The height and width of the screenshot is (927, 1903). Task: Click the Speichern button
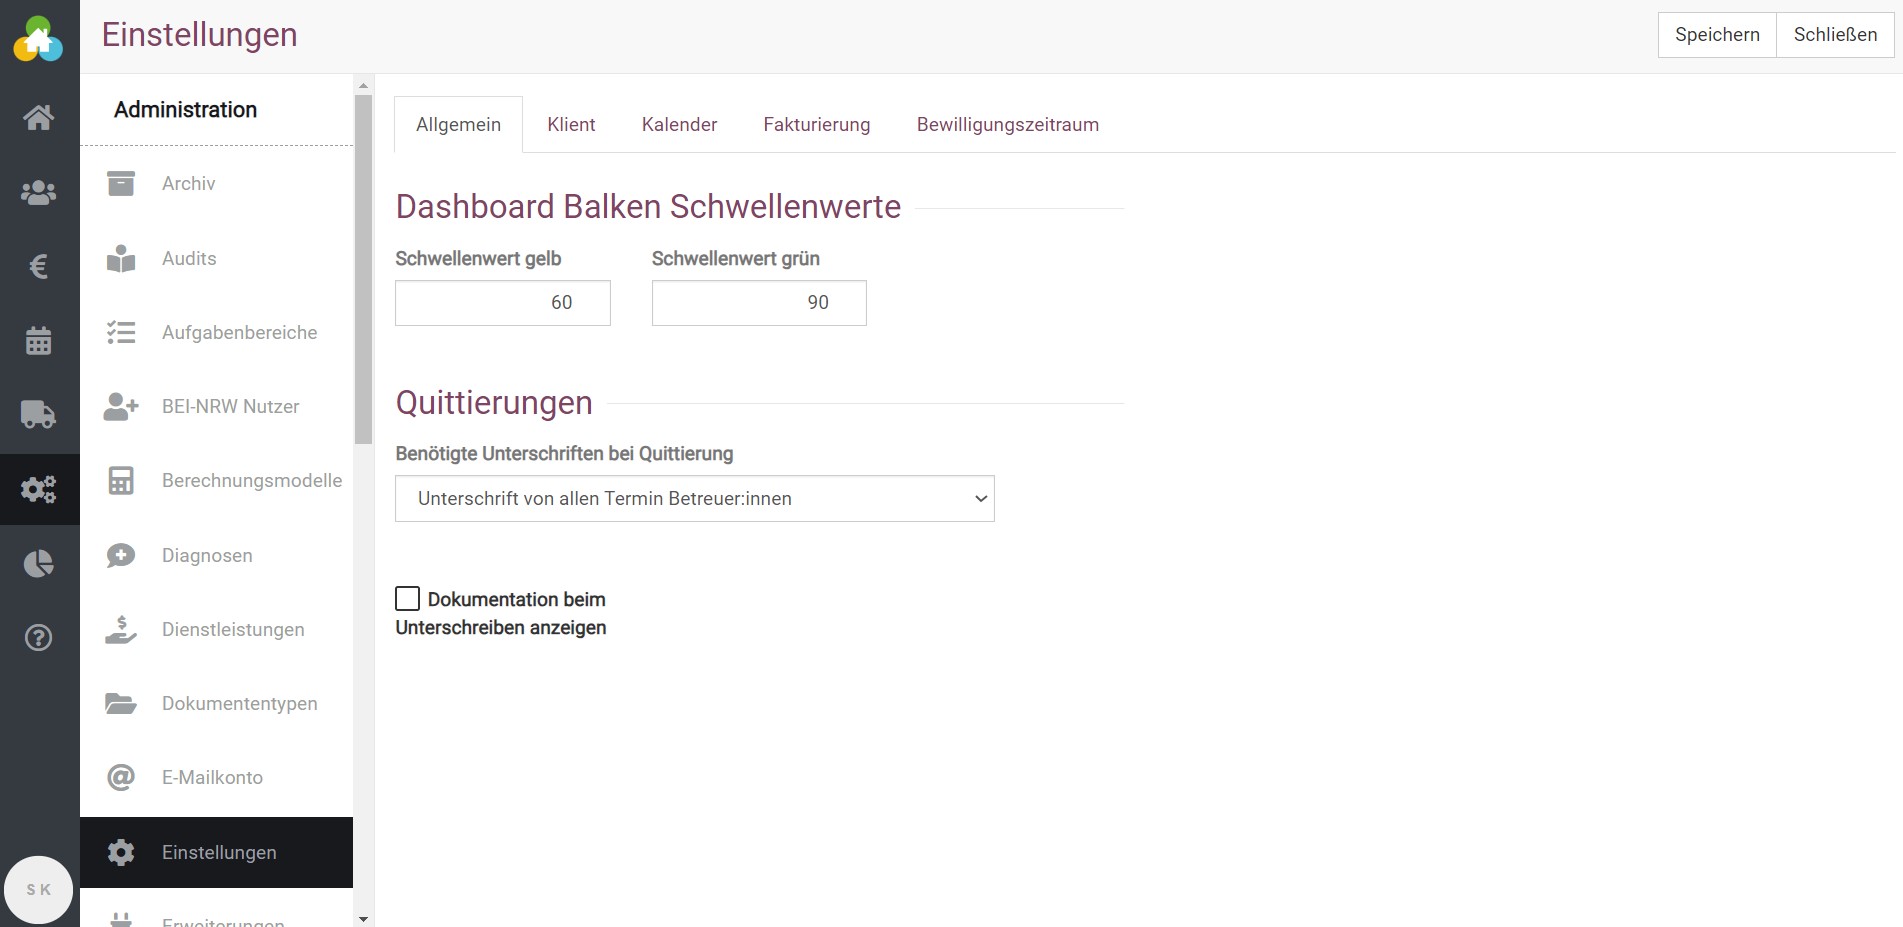pos(1716,35)
